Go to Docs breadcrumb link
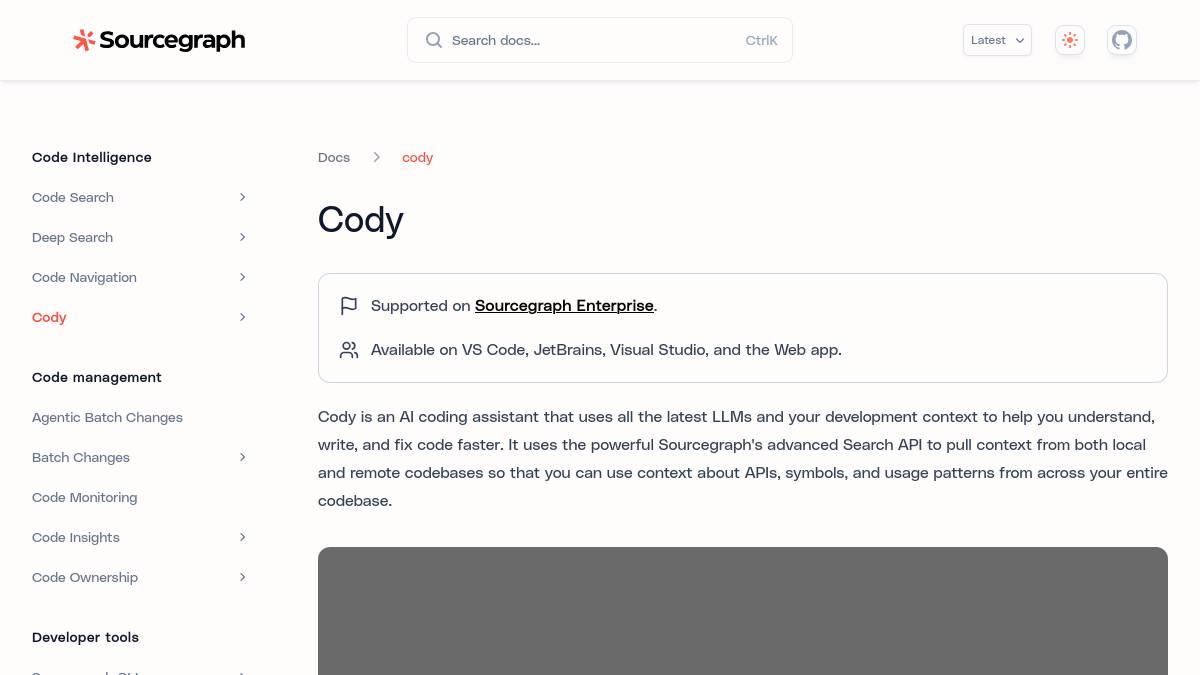 click(334, 157)
